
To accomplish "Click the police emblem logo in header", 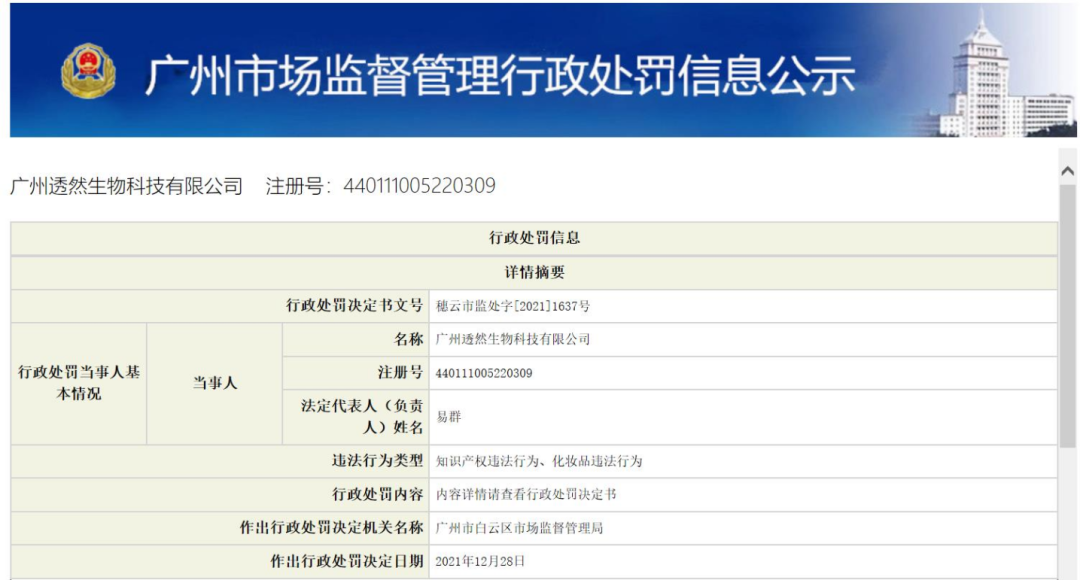I will pyautogui.click(x=90, y=68).
